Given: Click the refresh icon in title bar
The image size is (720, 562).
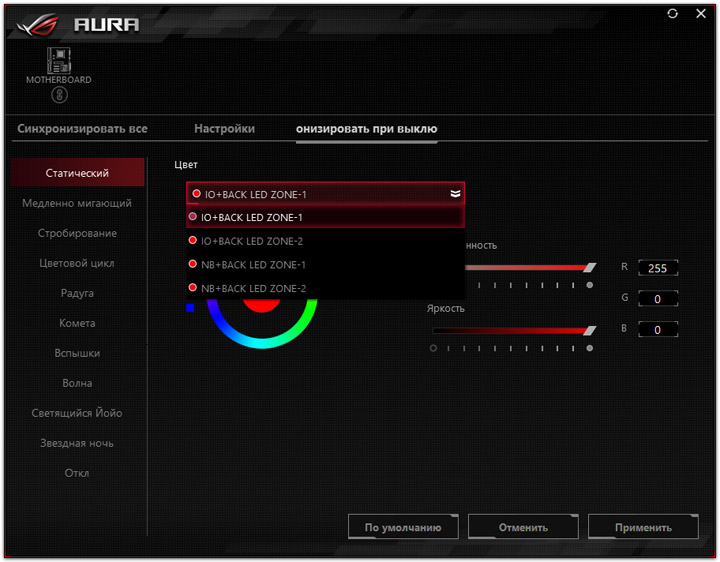Looking at the screenshot, I should click(x=672, y=14).
